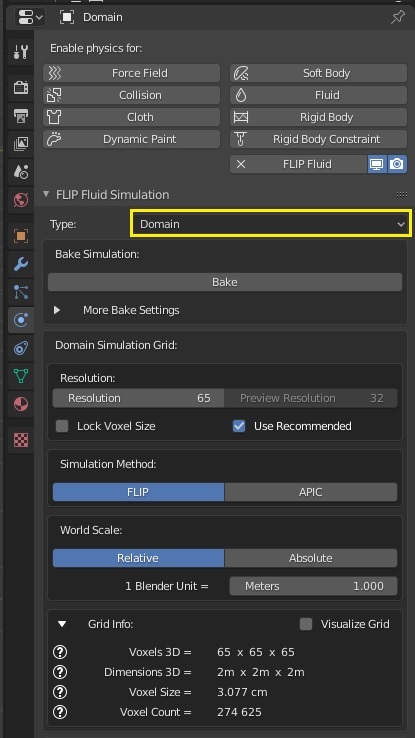Open the Output properties printer icon
The height and width of the screenshot is (738, 415).
(21, 115)
